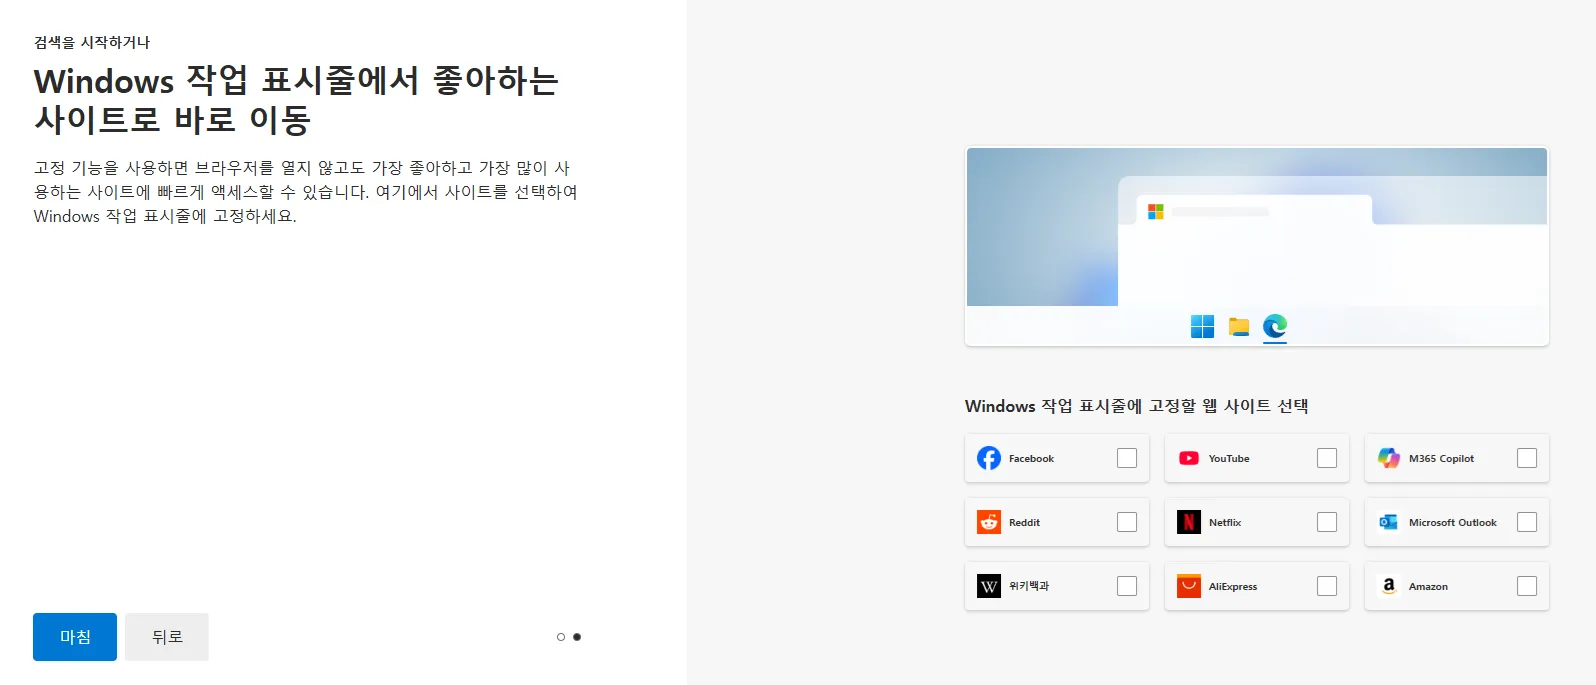Click the Amazon logo icon

click(1389, 586)
